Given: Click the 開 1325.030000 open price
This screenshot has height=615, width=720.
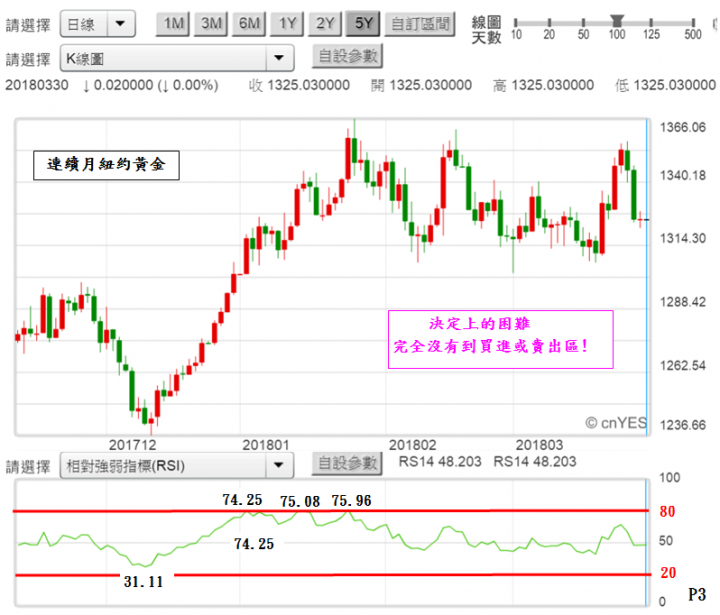Looking at the screenshot, I should pyautogui.click(x=422, y=85).
